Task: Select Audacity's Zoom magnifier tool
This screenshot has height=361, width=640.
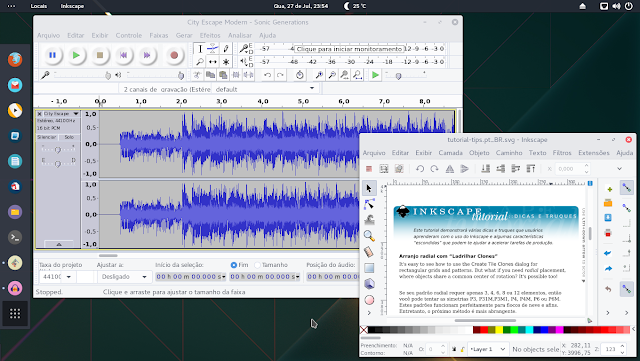Action: [200, 62]
